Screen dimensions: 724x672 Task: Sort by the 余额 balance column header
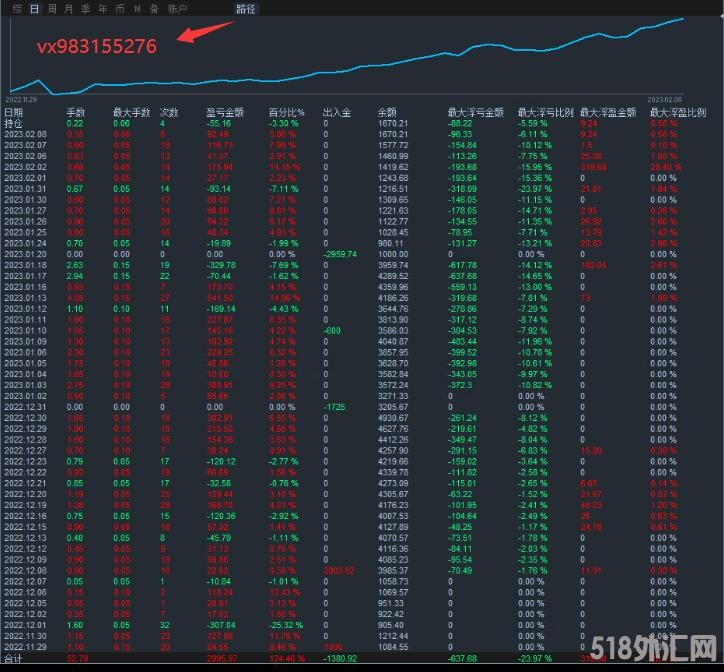pos(388,112)
